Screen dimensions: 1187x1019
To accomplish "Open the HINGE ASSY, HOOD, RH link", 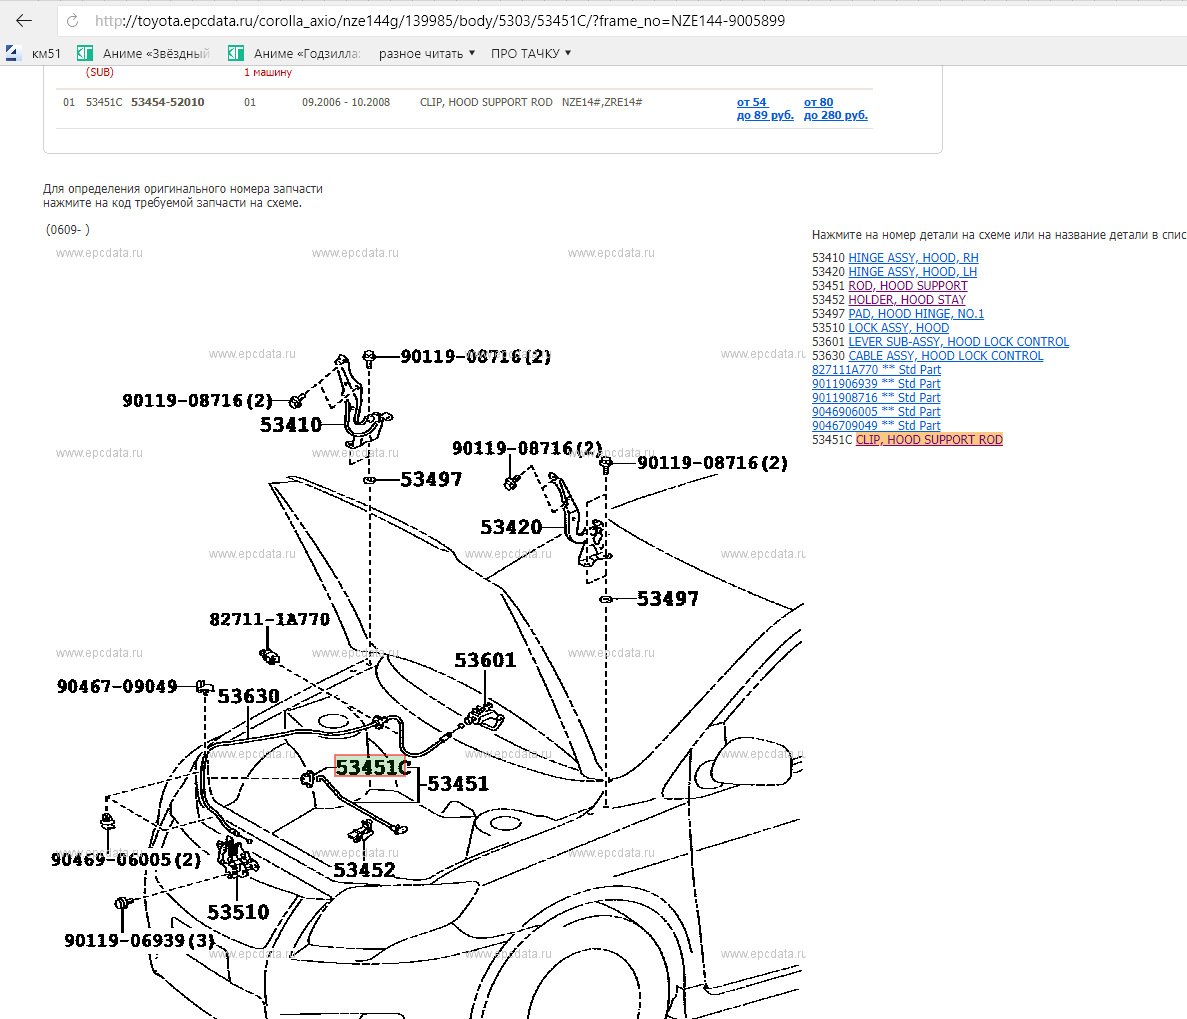I will [x=913, y=257].
